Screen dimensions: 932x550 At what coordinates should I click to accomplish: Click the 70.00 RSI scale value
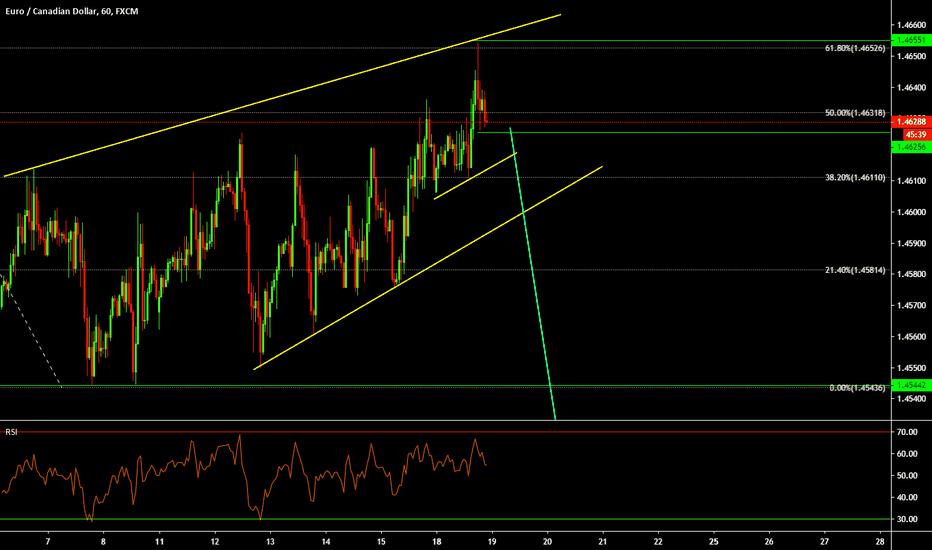point(908,432)
